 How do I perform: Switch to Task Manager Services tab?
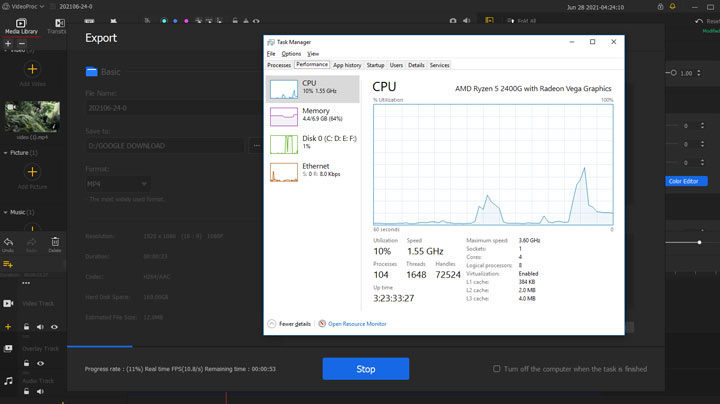coord(439,65)
